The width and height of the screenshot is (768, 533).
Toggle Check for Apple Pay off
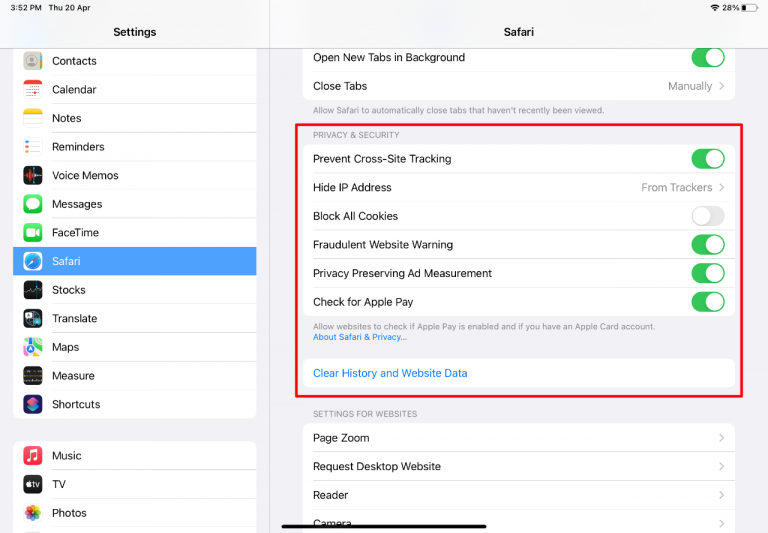(707, 302)
